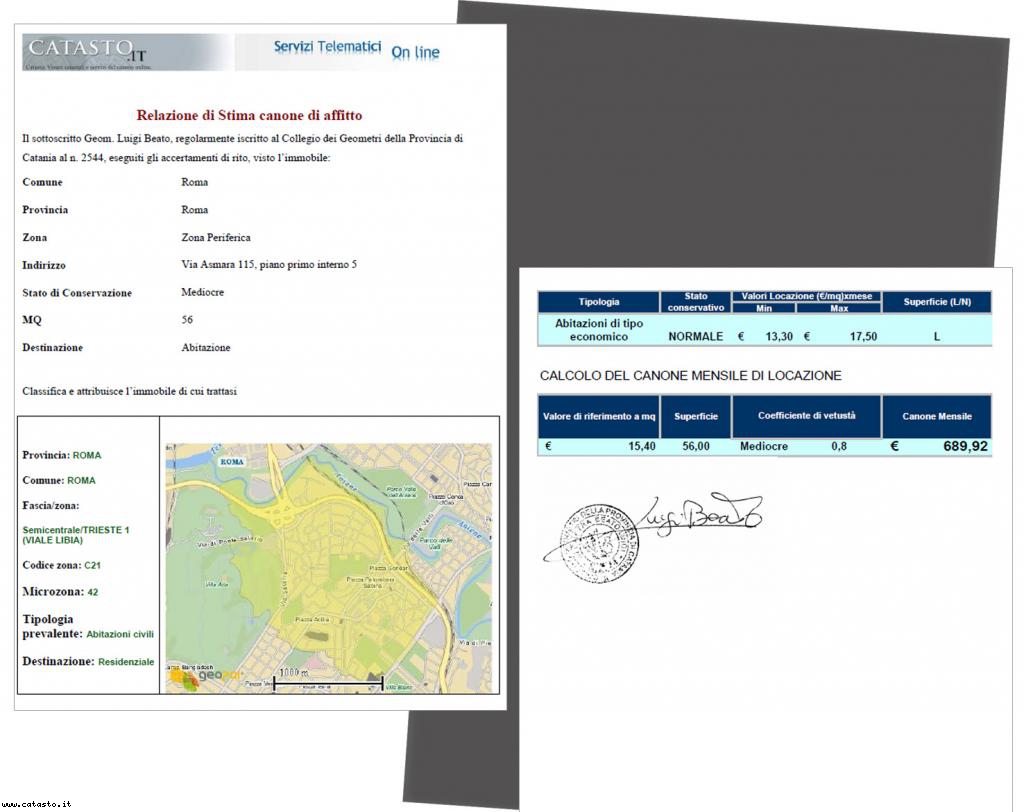Click the 689,92 canone mensile value
1024x812 pixels.
tap(964, 446)
